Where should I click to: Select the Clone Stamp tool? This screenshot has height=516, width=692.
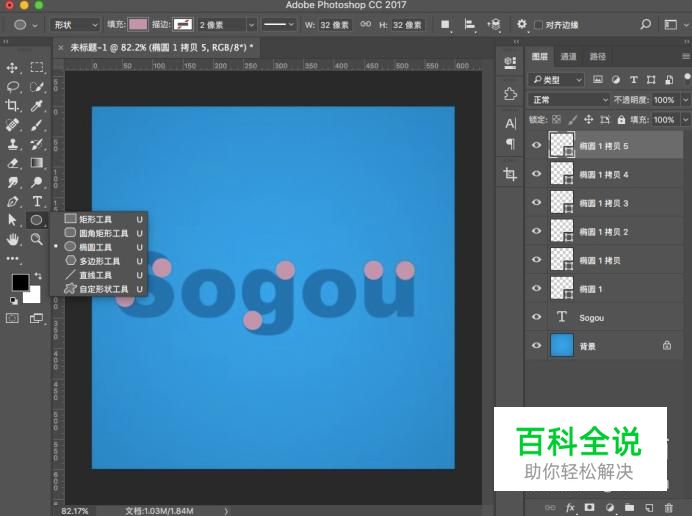click(12, 144)
